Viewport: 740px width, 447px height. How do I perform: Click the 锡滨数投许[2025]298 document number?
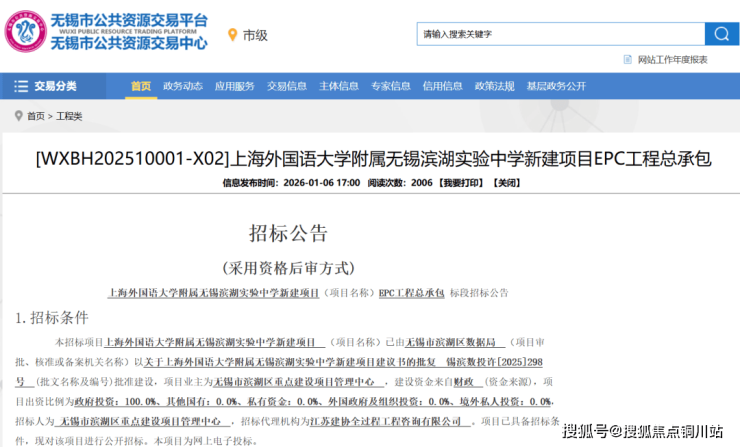coord(494,362)
